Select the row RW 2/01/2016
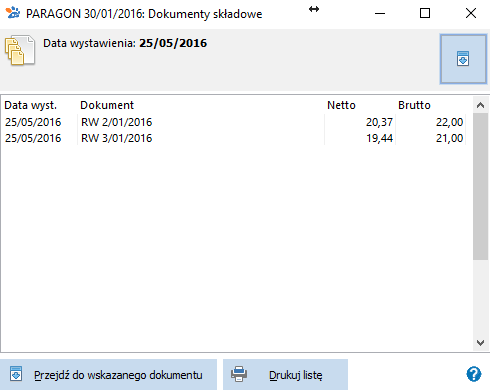The image size is (490, 391). pos(235,122)
